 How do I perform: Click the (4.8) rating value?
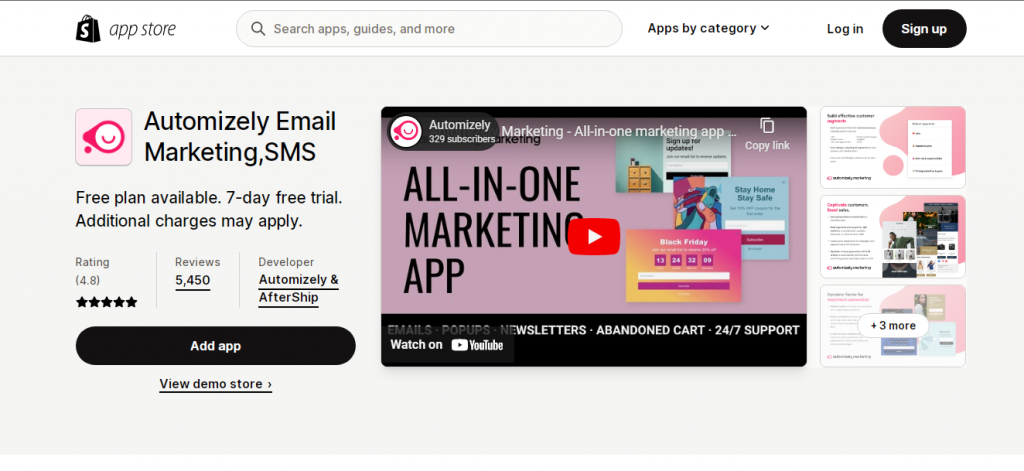pos(88,280)
